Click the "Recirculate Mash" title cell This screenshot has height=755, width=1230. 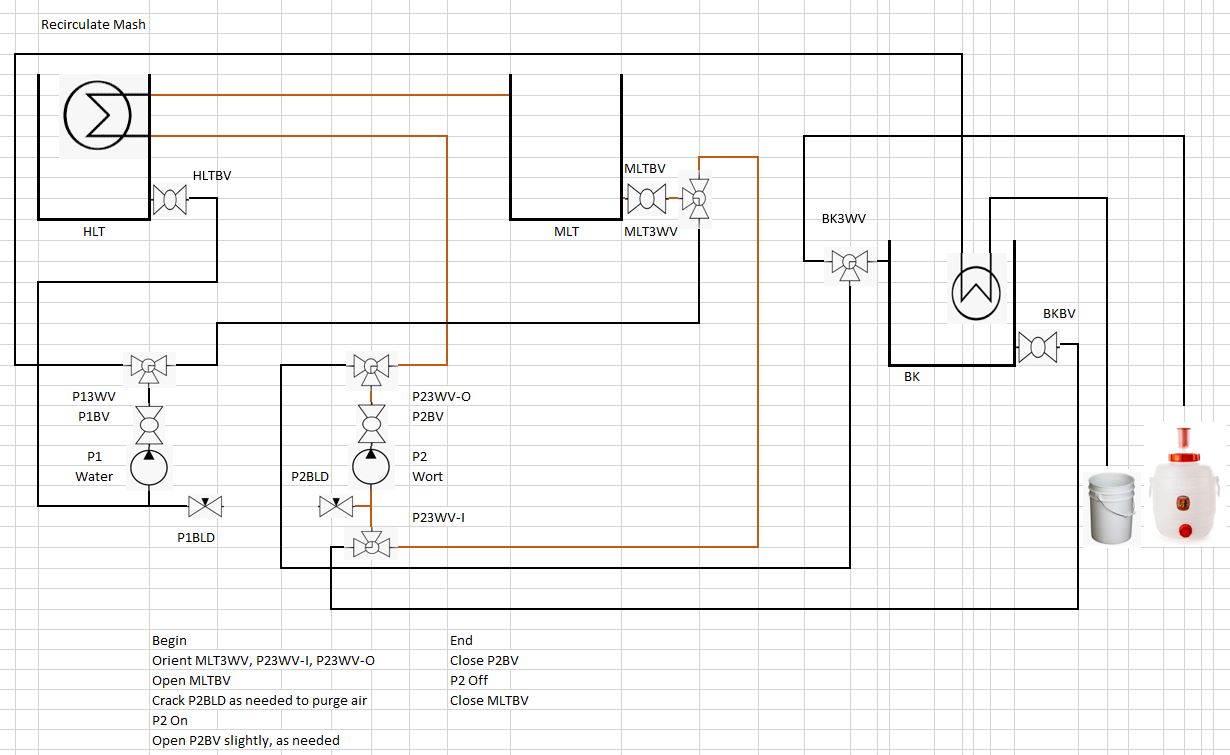tap(93, 24)
